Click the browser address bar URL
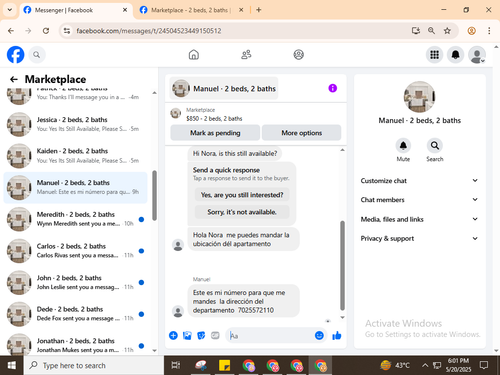The height and width of the screenshot is (375, 500). click(149, 31)
